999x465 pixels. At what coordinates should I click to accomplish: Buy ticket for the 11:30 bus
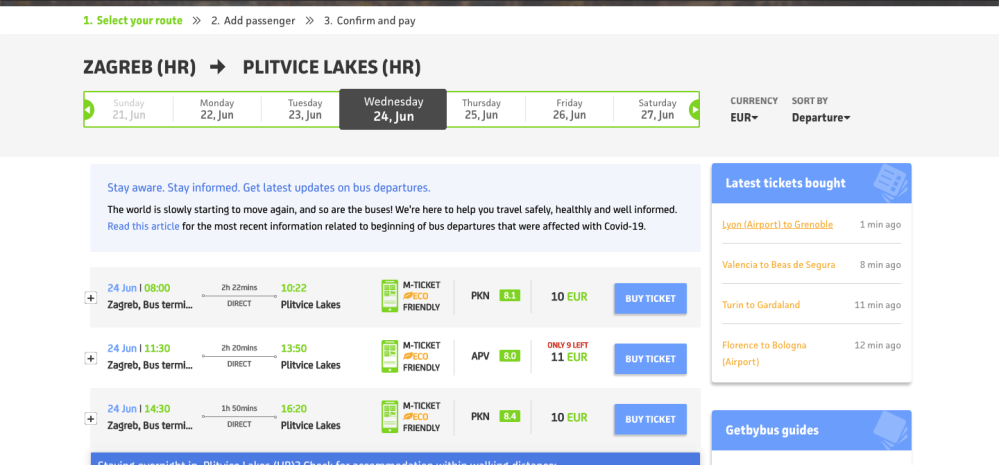click(650, 358)
